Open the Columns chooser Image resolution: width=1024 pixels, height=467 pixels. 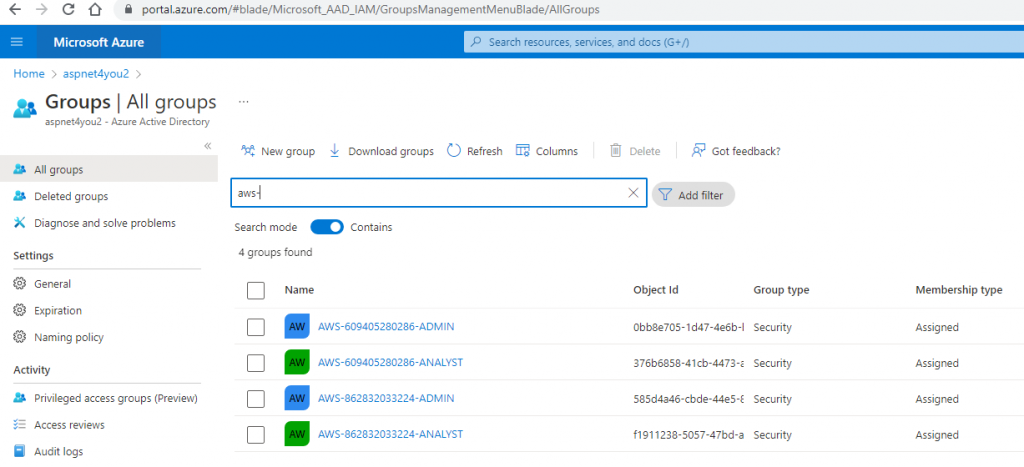pyautogui.click(x=547, y=151)
